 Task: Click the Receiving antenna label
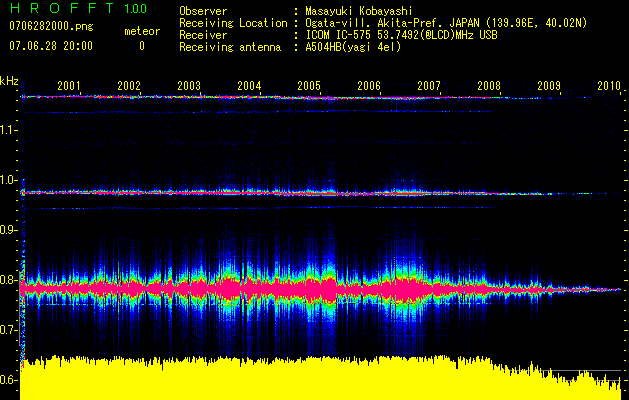click(230, 47)
